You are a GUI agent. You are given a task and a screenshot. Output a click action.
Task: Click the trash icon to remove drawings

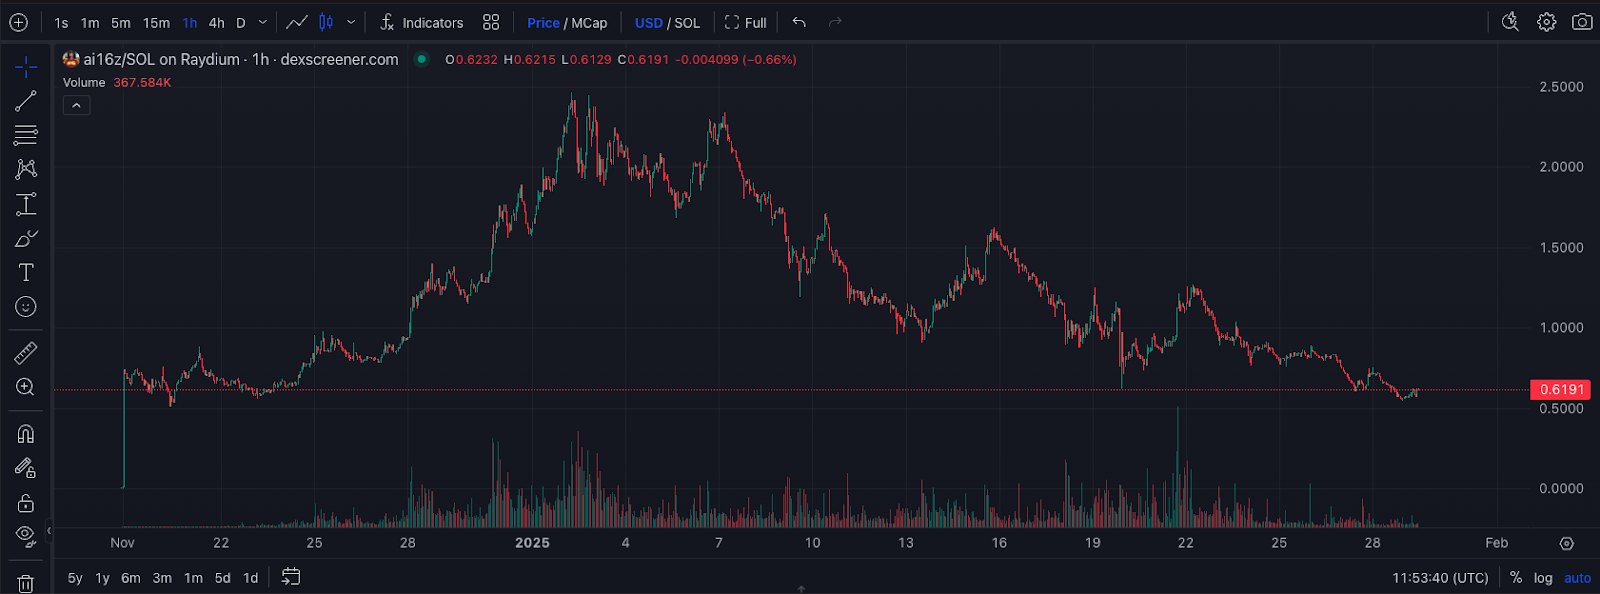tap(26, 583)
